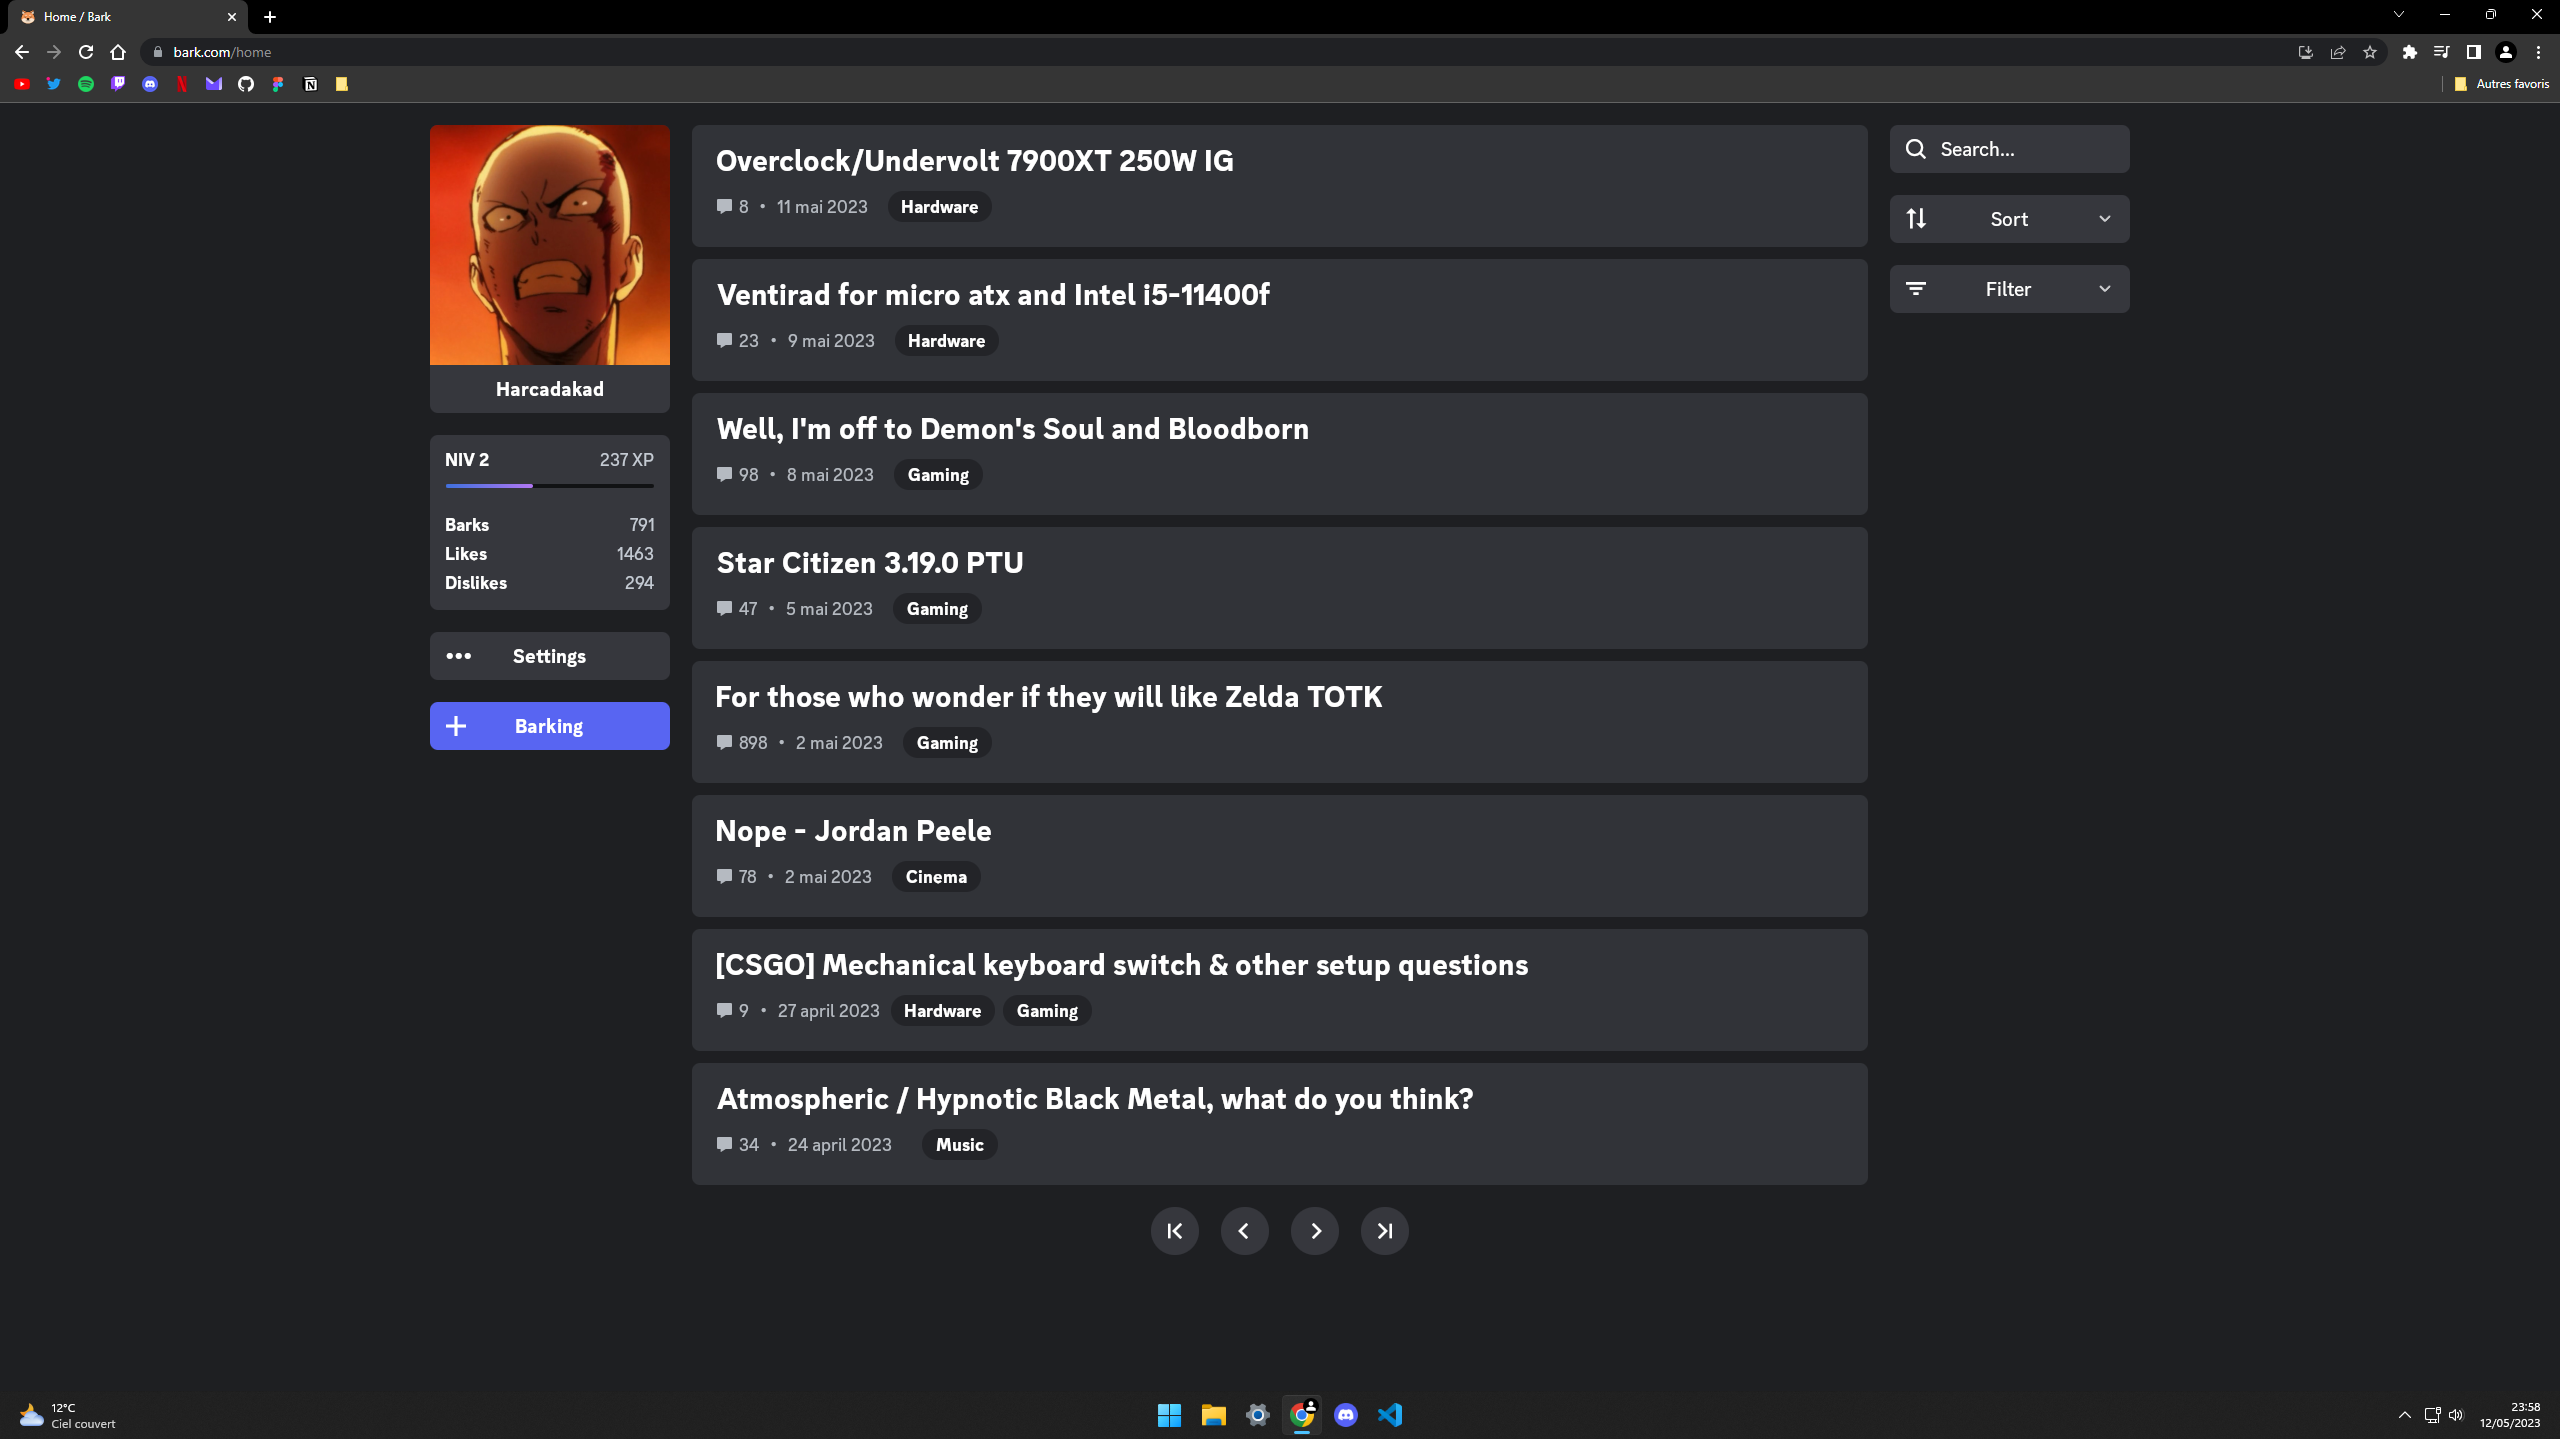Click the search magnifier icon
2560x1439 pixels.
click(1915, 149)
